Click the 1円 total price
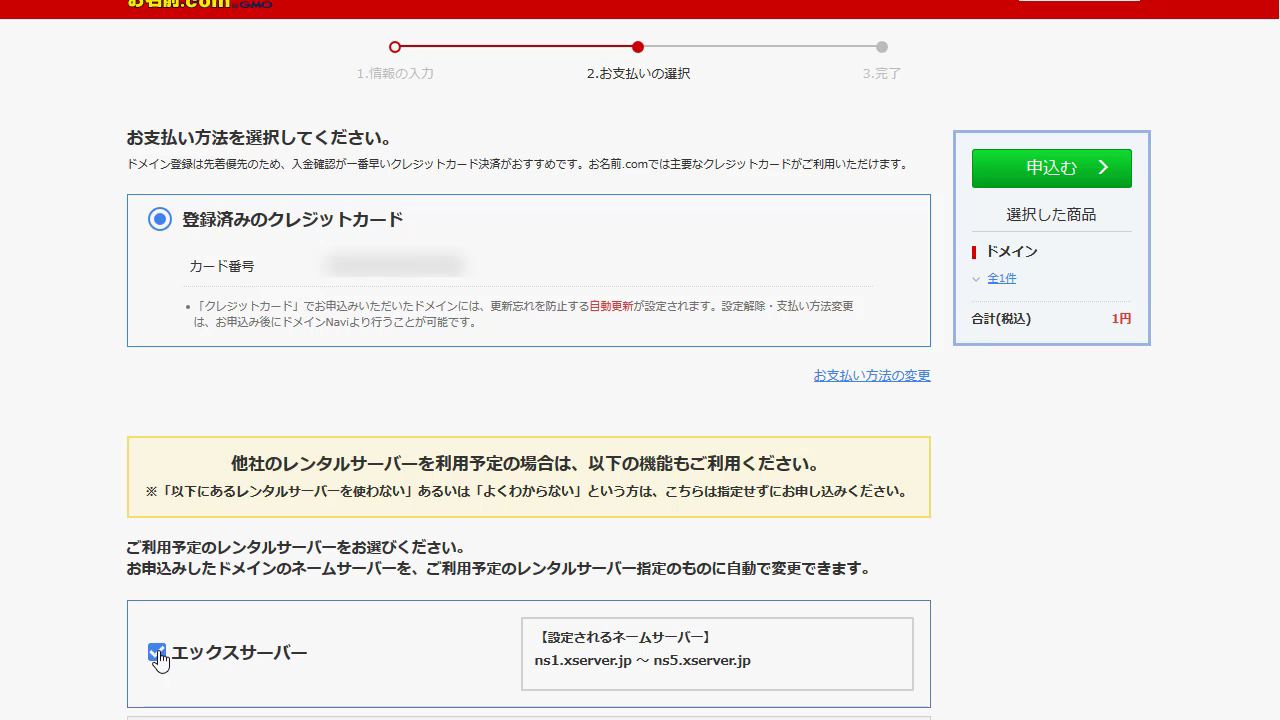The height and width of the screenshot is (720, 1280). (x=1121, y=319)
